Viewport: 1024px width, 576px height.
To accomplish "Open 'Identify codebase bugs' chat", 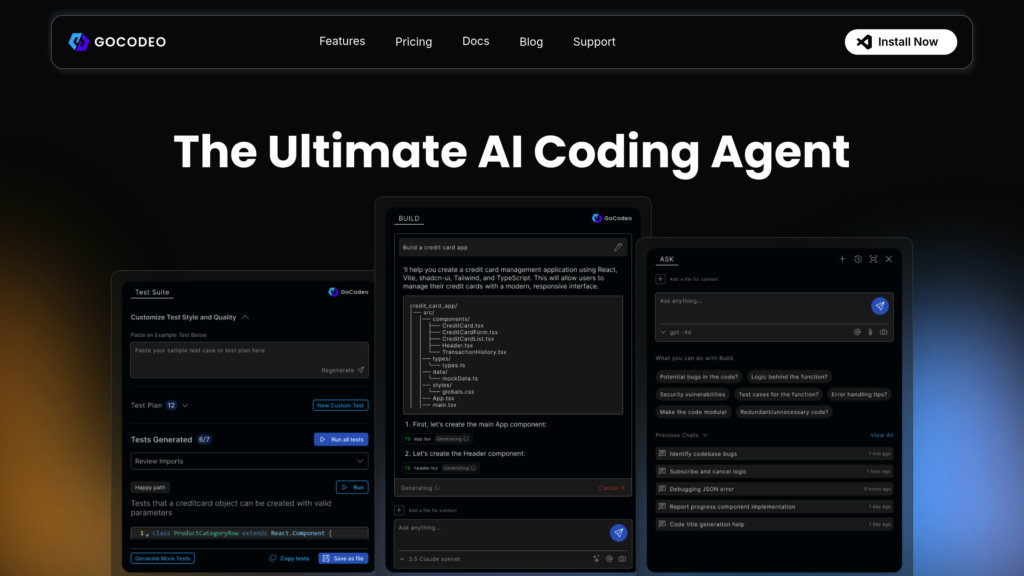I will [x=774, y=454].
